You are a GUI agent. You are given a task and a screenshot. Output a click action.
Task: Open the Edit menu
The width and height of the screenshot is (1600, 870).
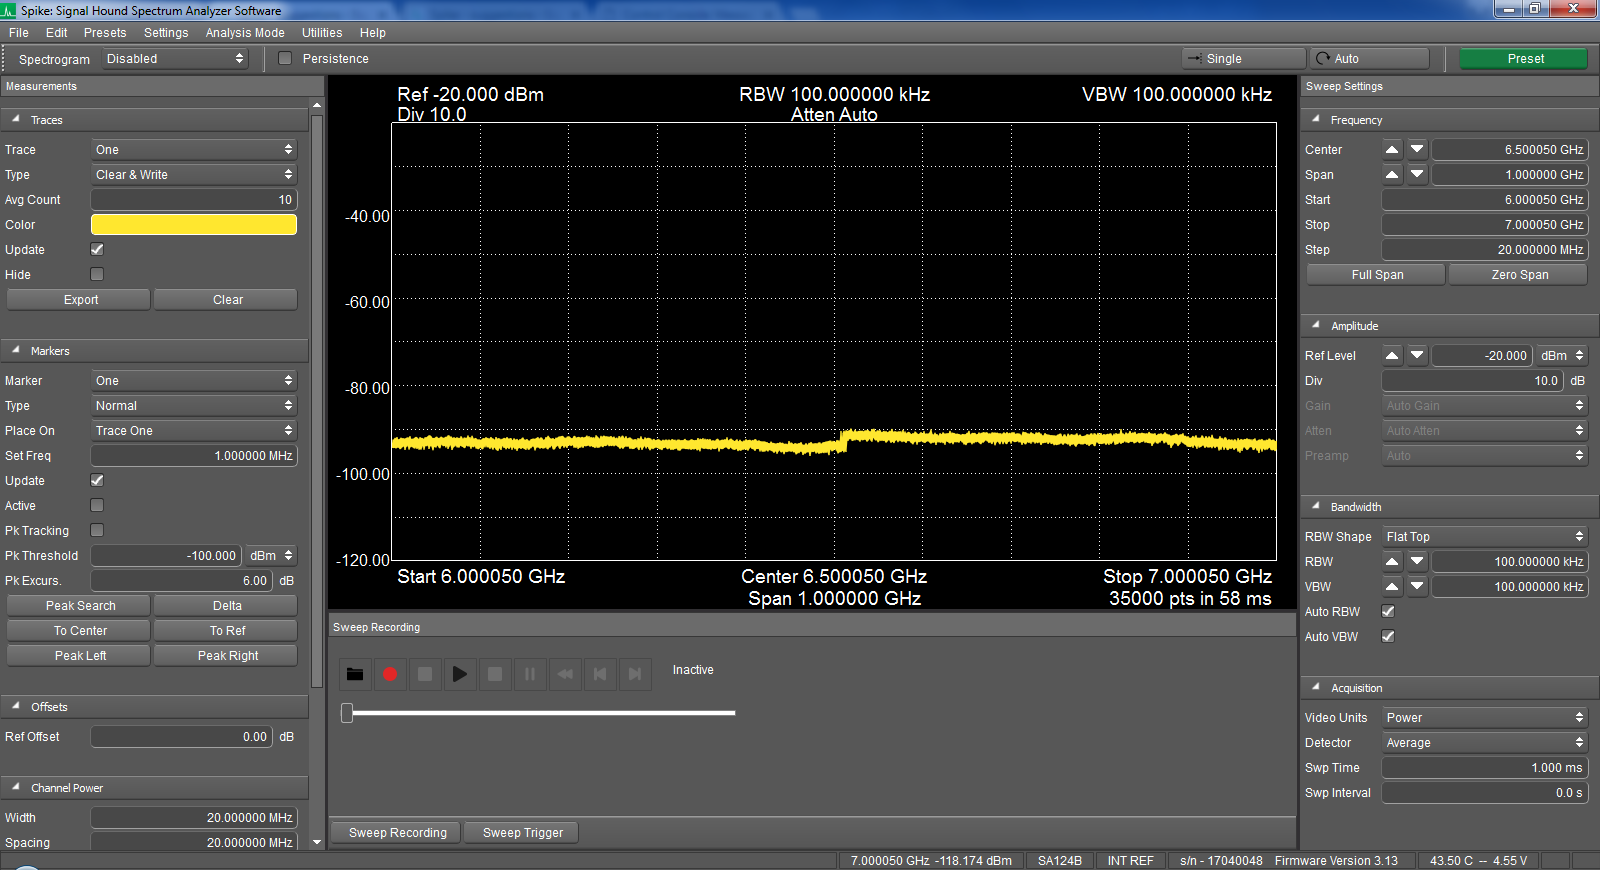click(x=57, y=32)
